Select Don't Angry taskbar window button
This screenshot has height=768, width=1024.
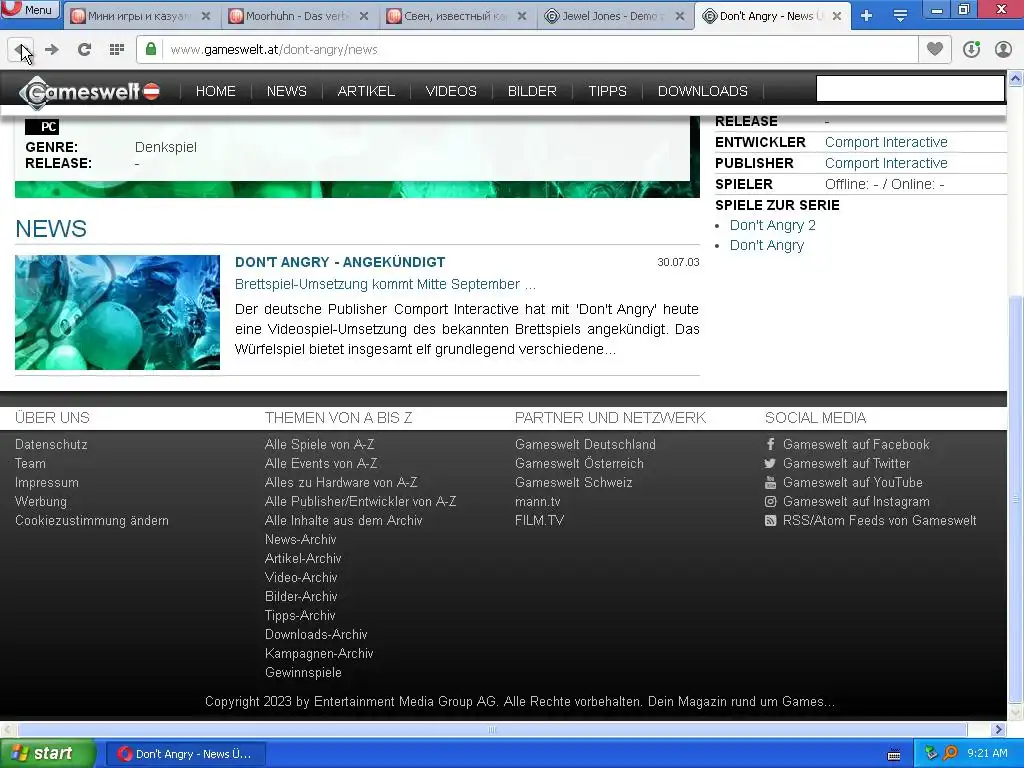pos(185,754)
